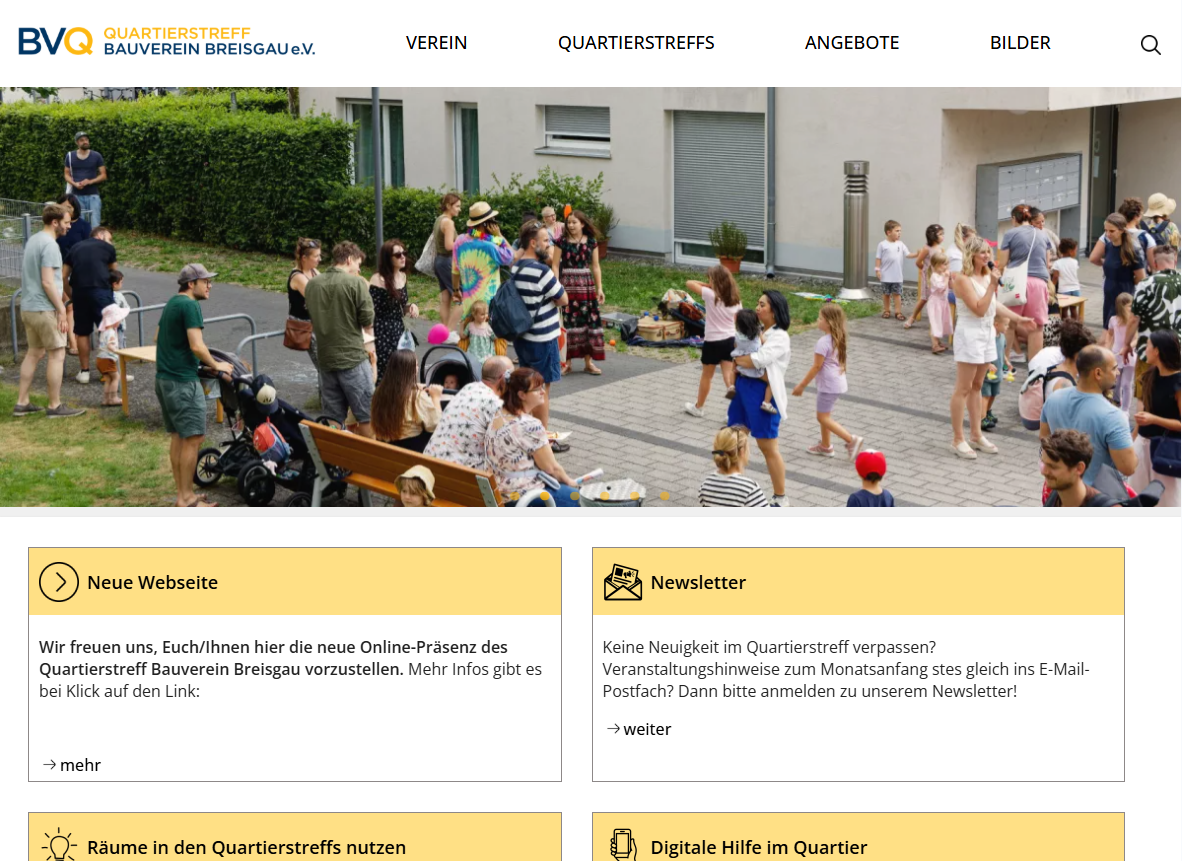Viewport: 1182px width, 861px height.
Task: Click the lightbulb icon beside Räume nutzen
Action: [x=58, y=846]
